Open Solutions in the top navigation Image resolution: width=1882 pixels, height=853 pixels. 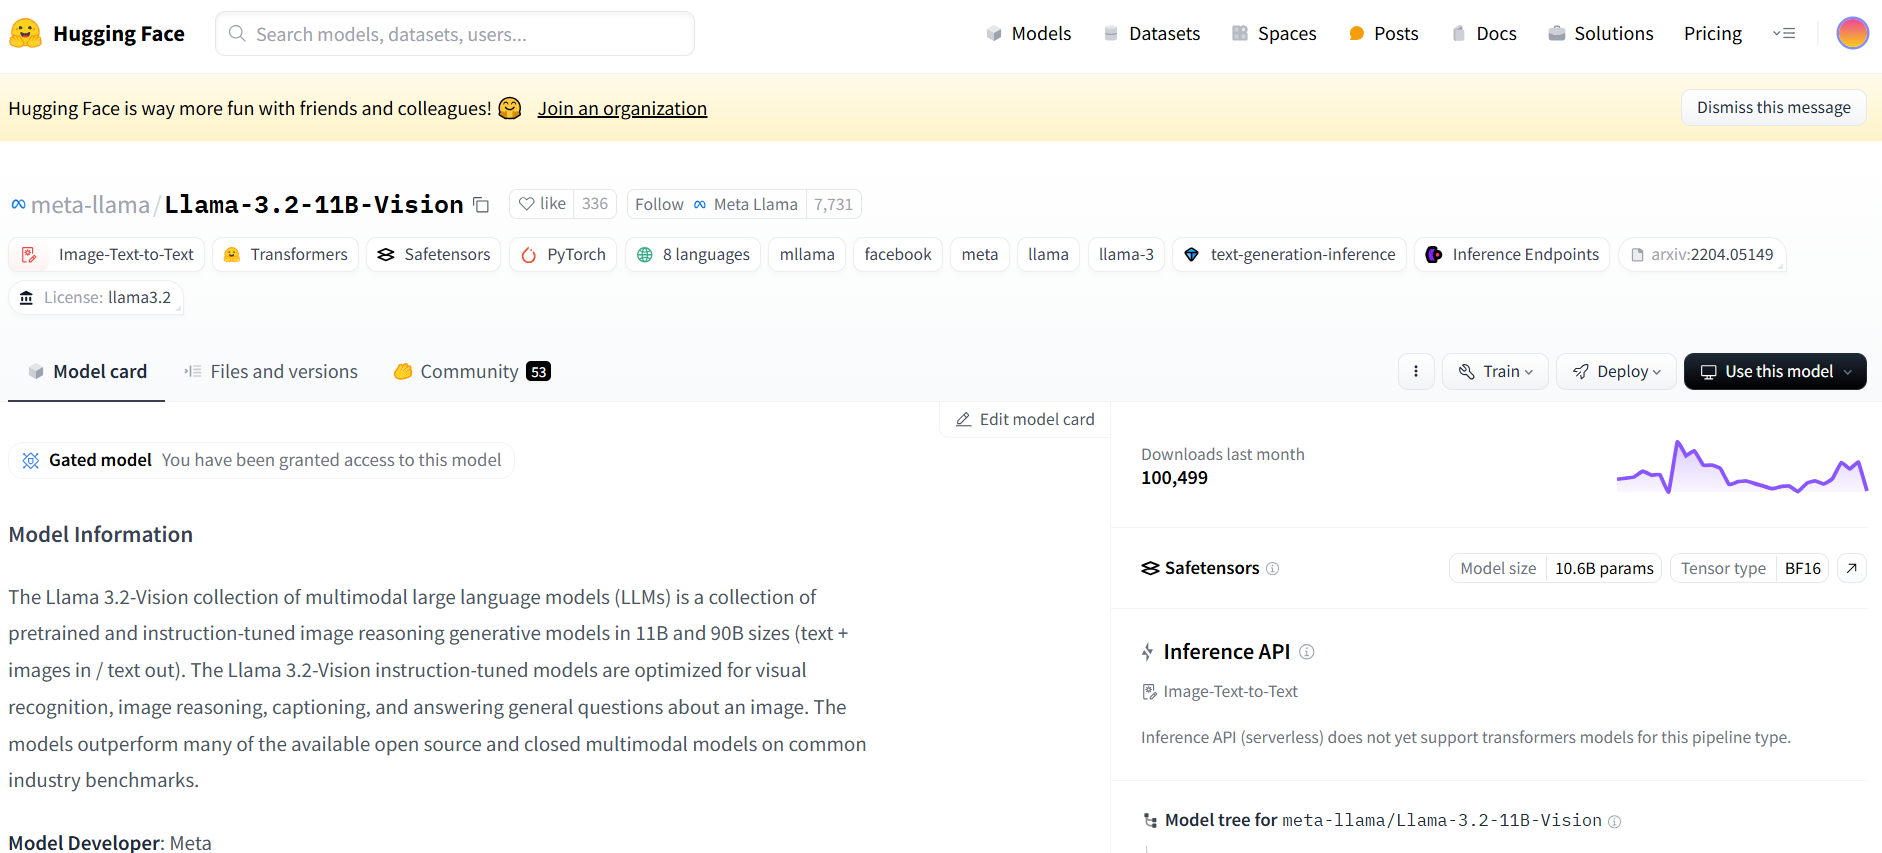coord(1601,34)
